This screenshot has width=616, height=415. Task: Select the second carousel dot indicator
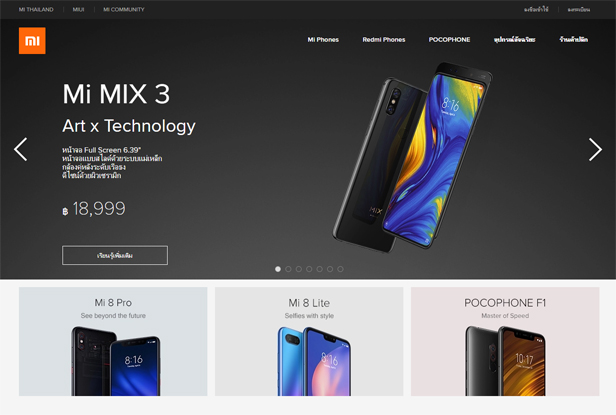coord(288,269)
